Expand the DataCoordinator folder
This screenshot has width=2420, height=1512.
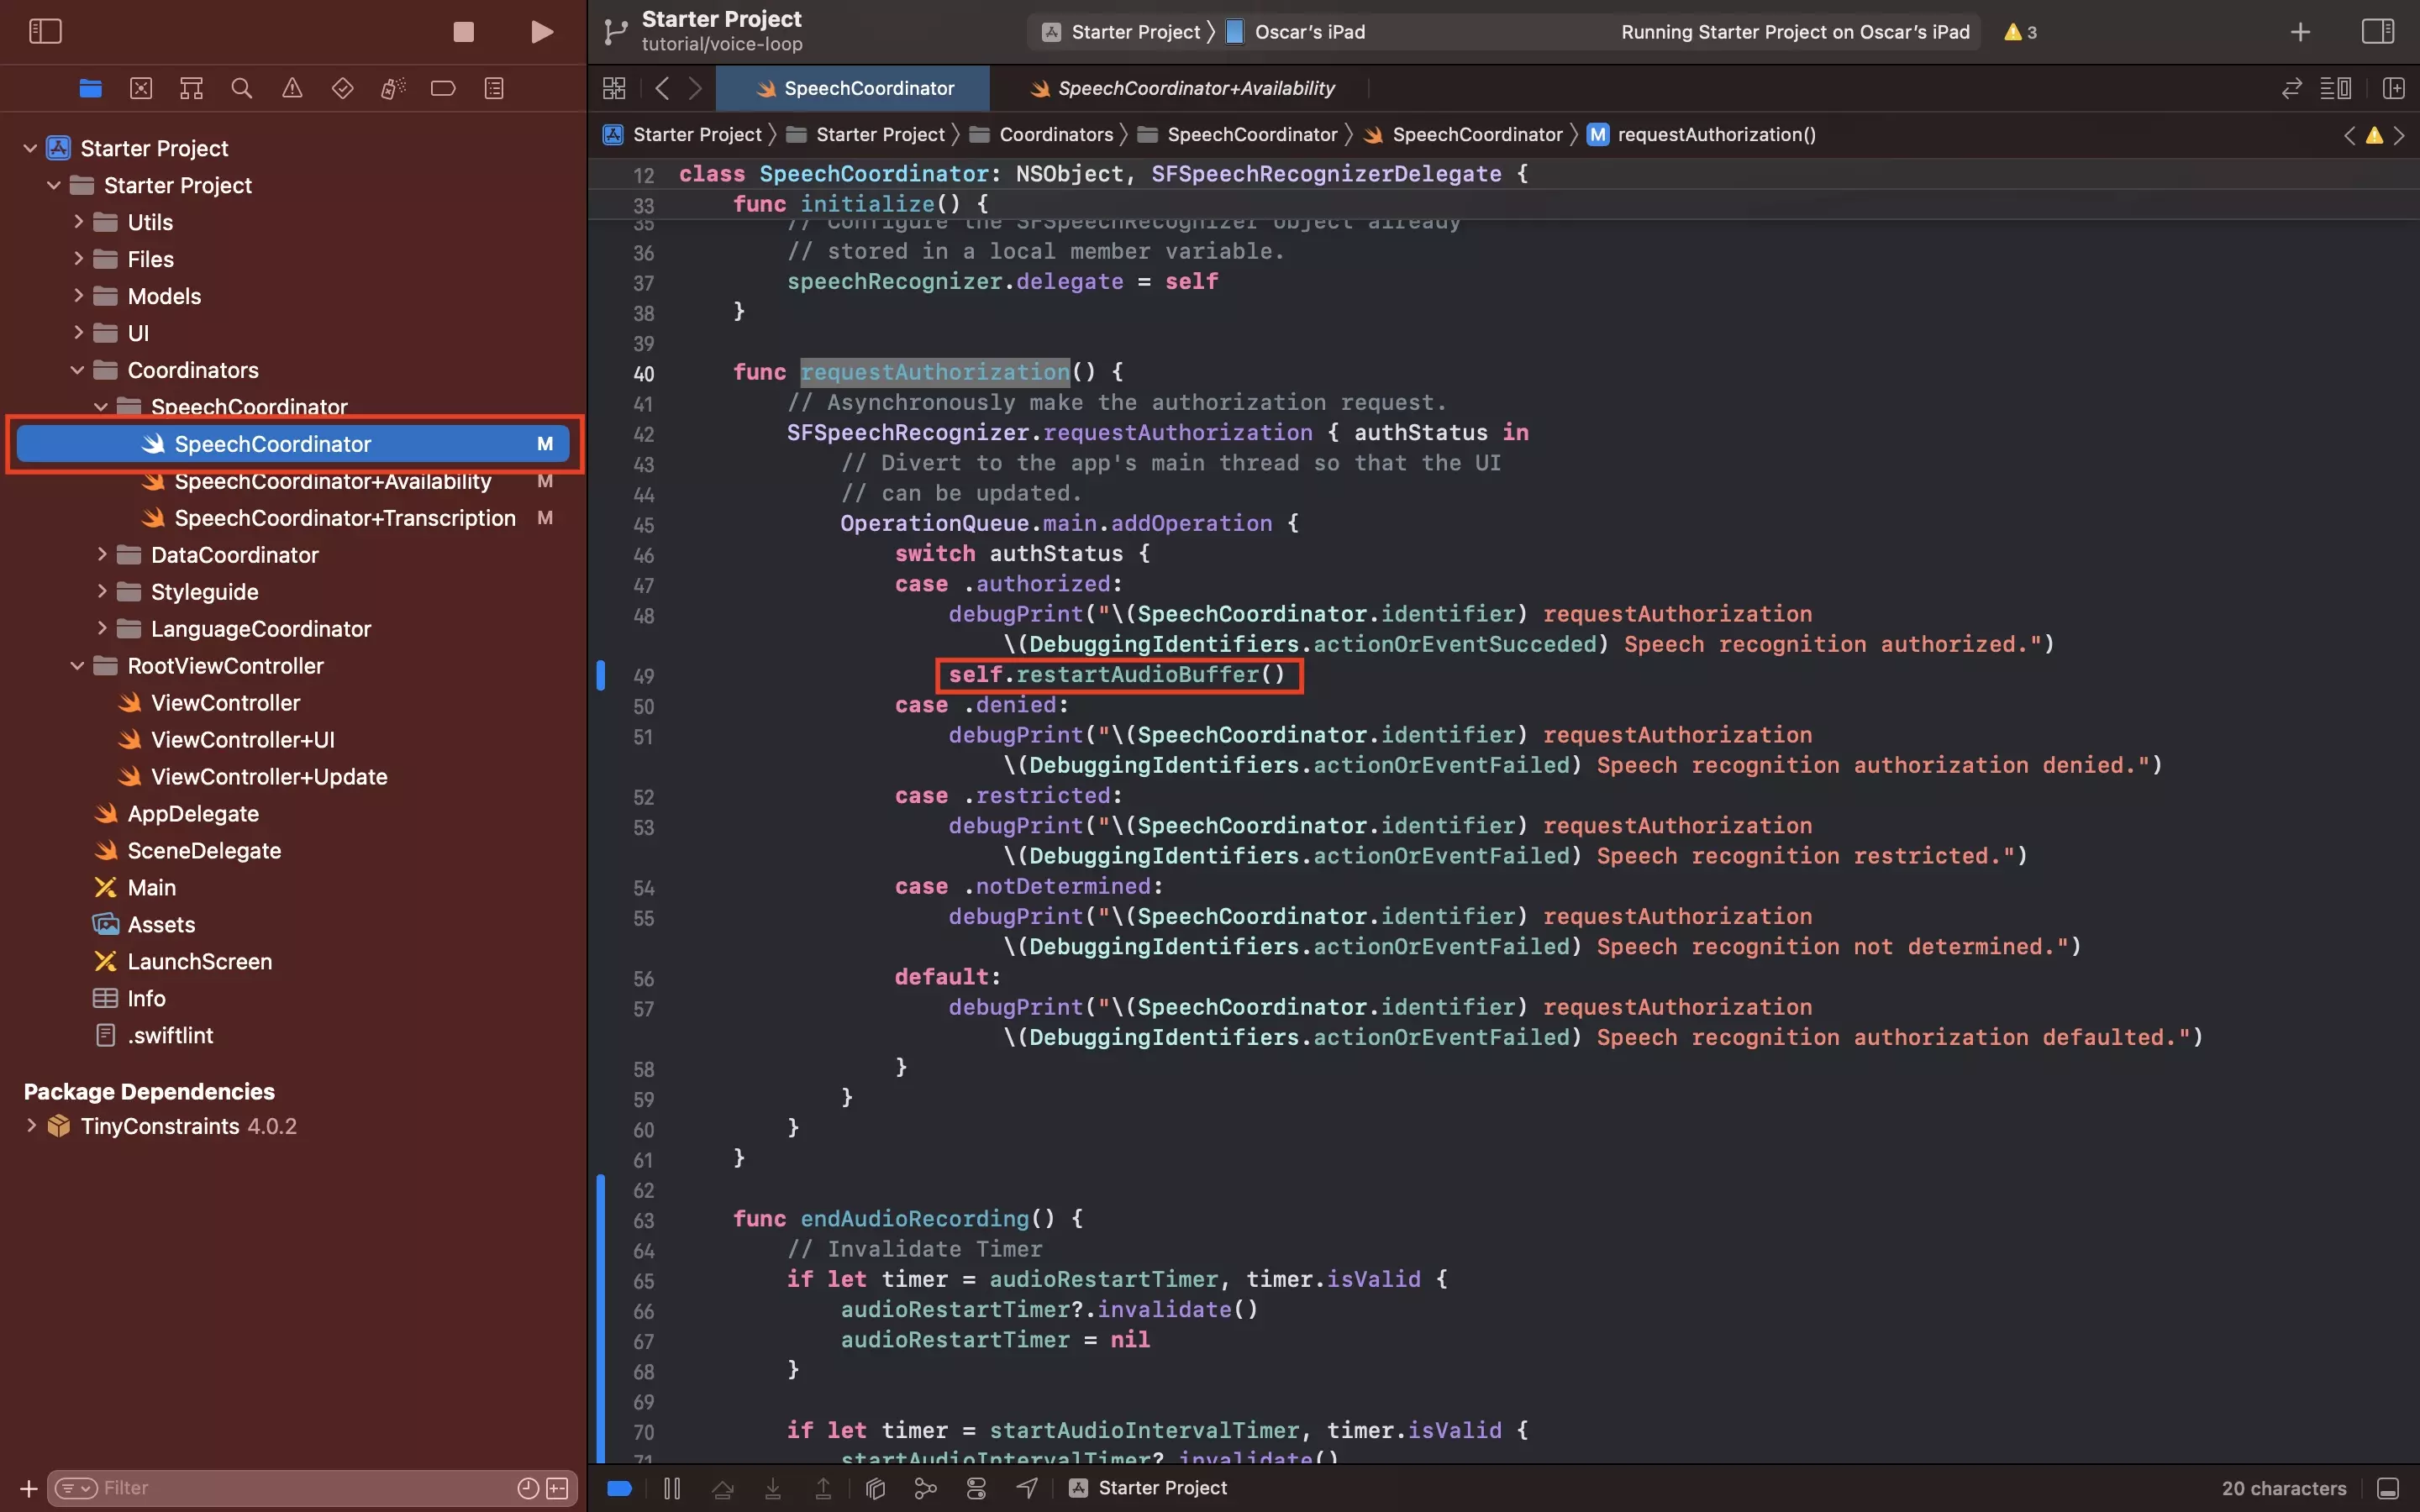tap(101, 554)
